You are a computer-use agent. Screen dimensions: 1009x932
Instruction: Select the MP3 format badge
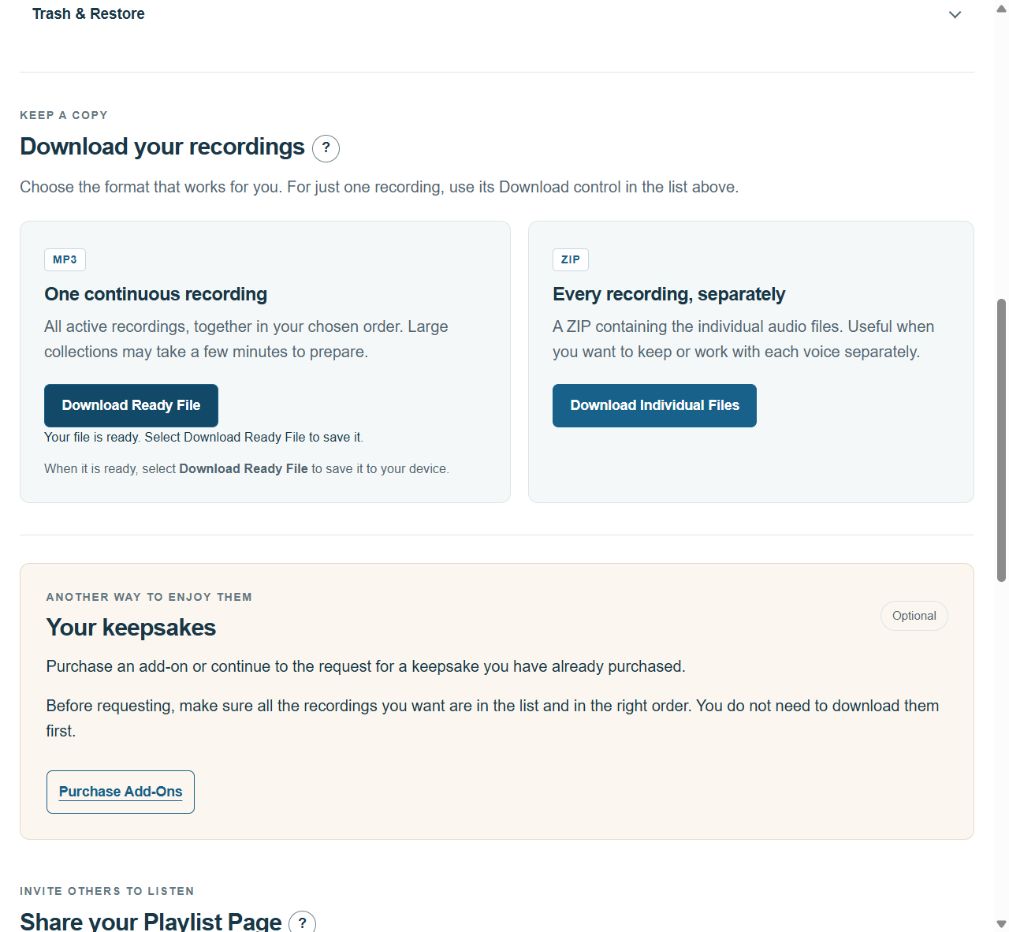pyautogui.click(x=65, y=259)
